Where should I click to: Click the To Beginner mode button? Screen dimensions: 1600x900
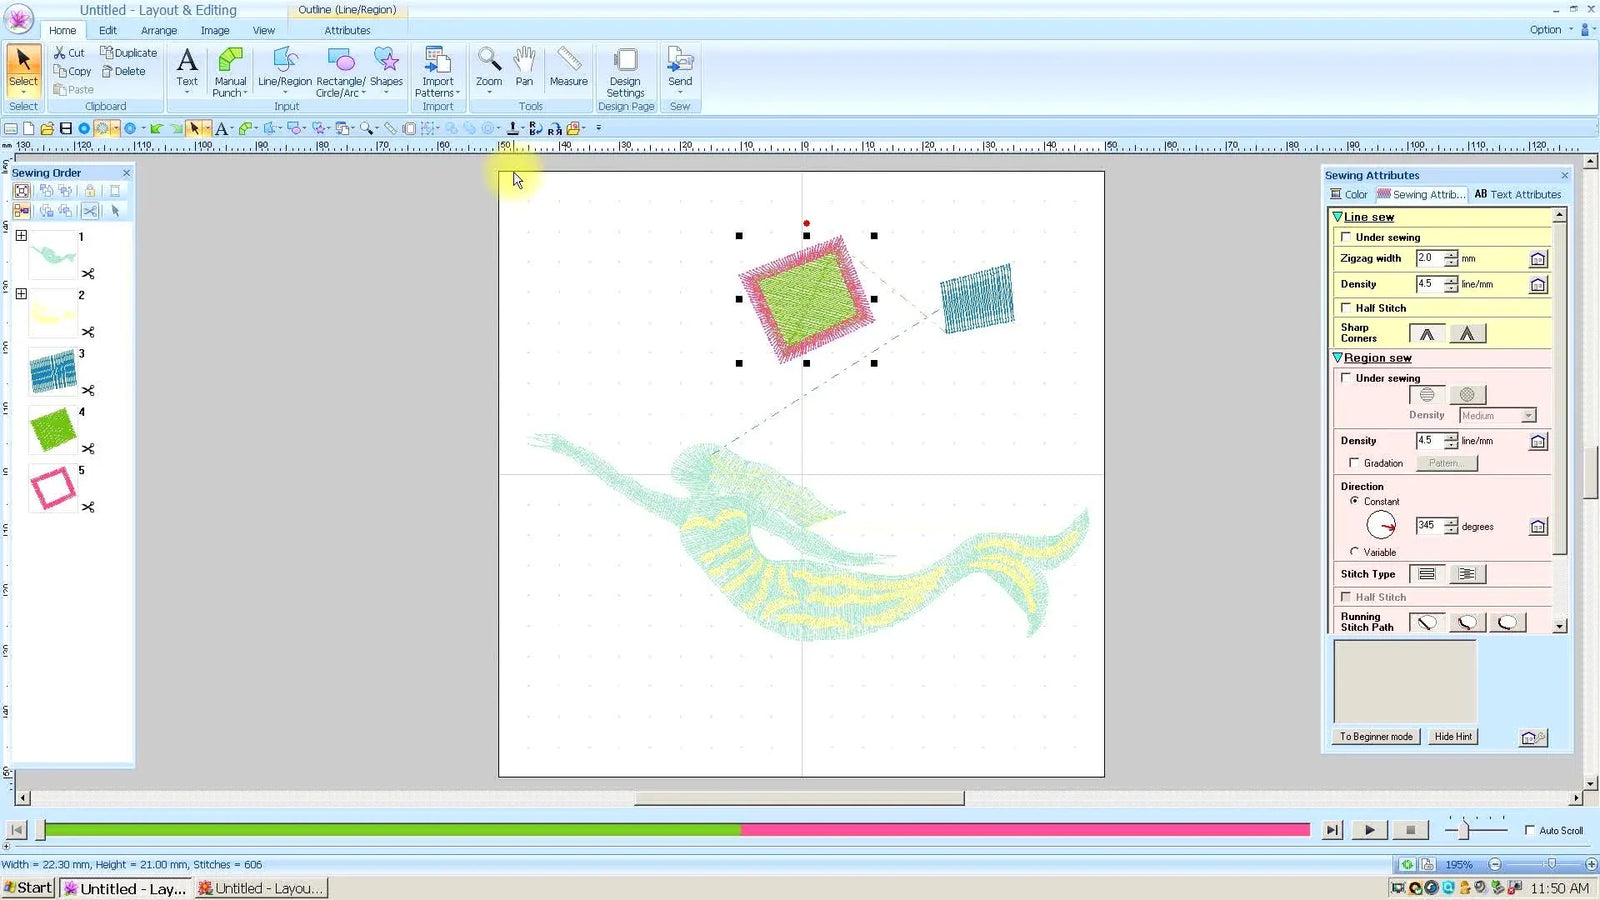click(1375, 736)
